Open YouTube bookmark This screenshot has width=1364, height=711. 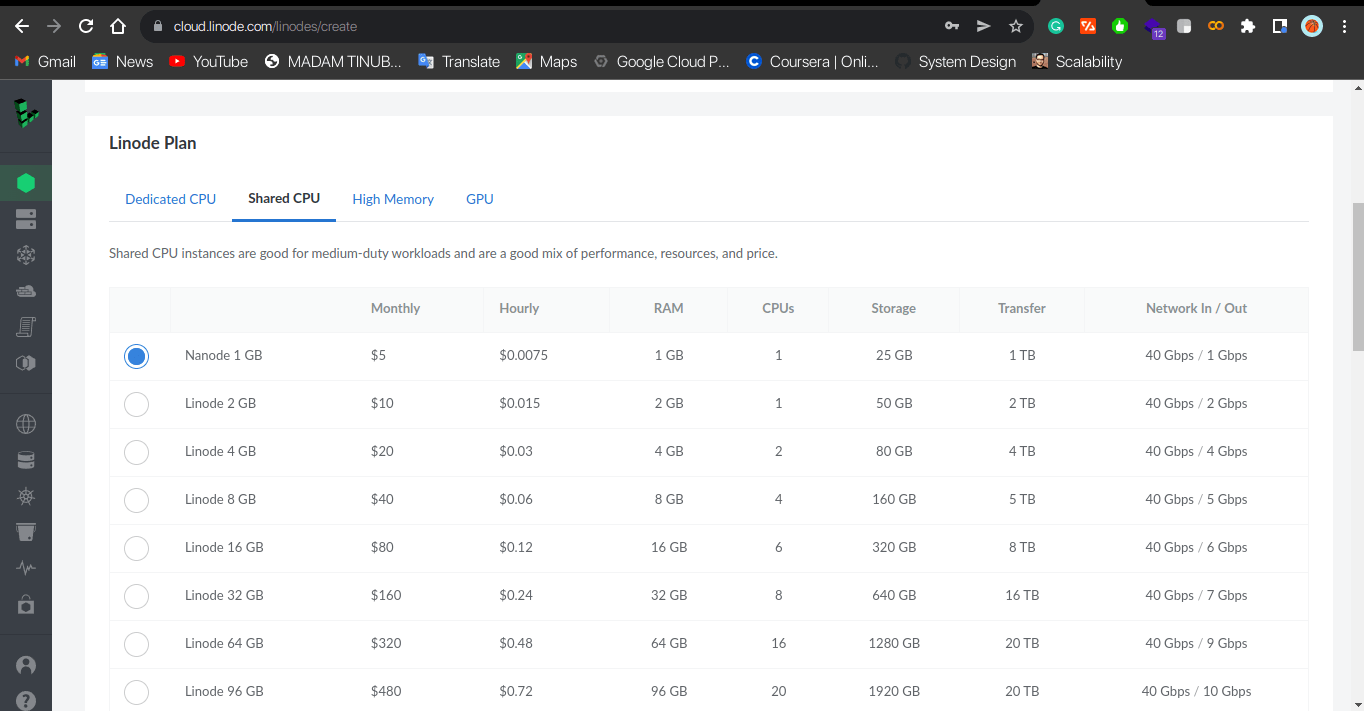(208, 61)
